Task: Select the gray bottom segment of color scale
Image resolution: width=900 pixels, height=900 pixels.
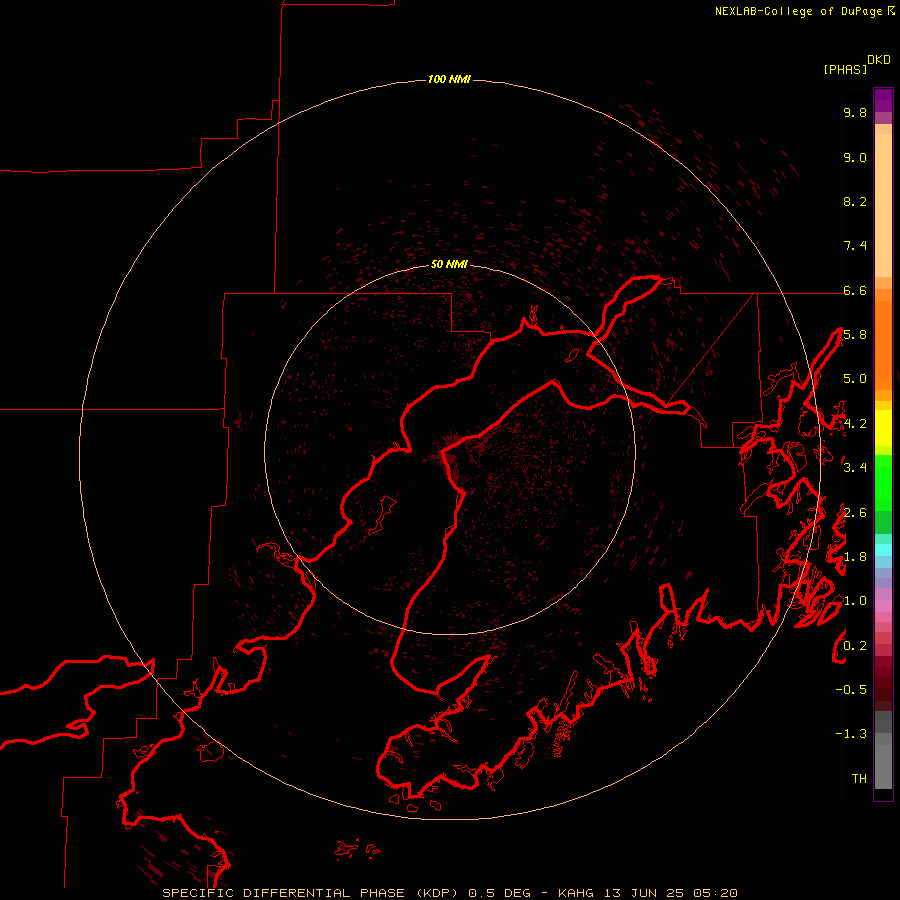Action: coord(883,767)
